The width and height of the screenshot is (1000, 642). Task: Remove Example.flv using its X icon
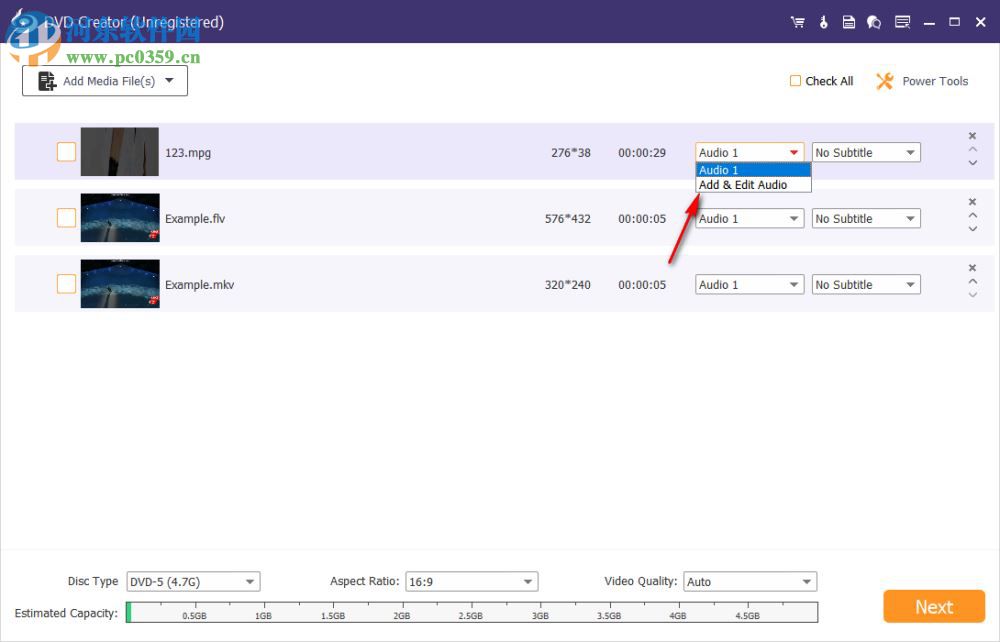point(971,201)
